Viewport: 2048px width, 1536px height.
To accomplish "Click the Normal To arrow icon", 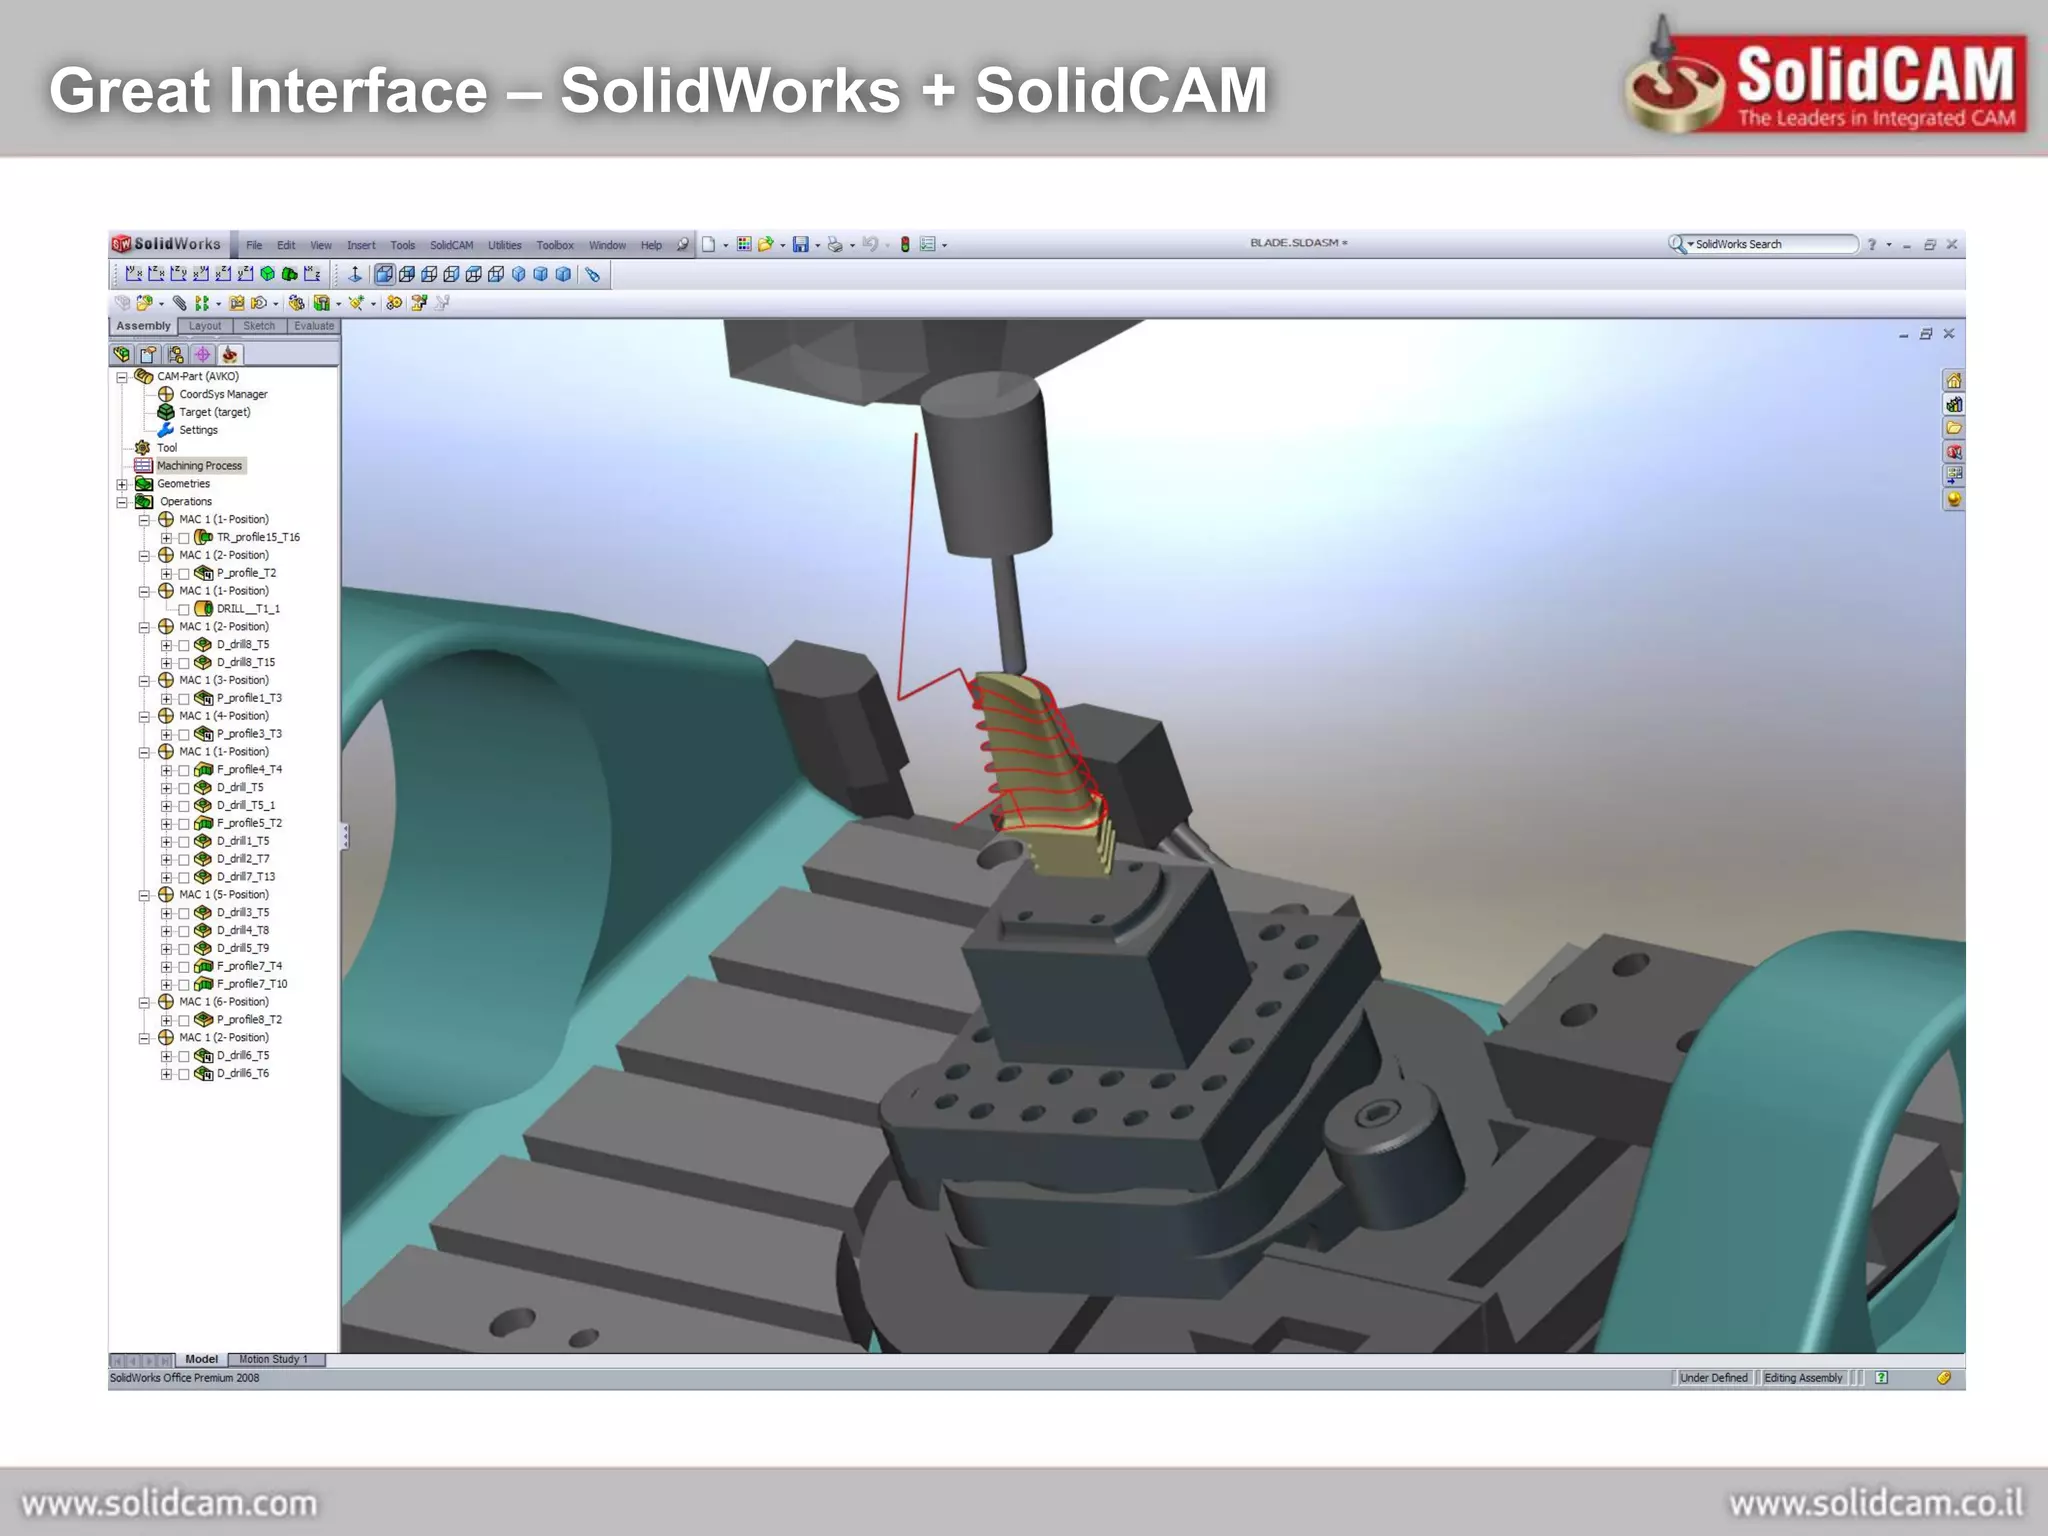I will (355, 273).
